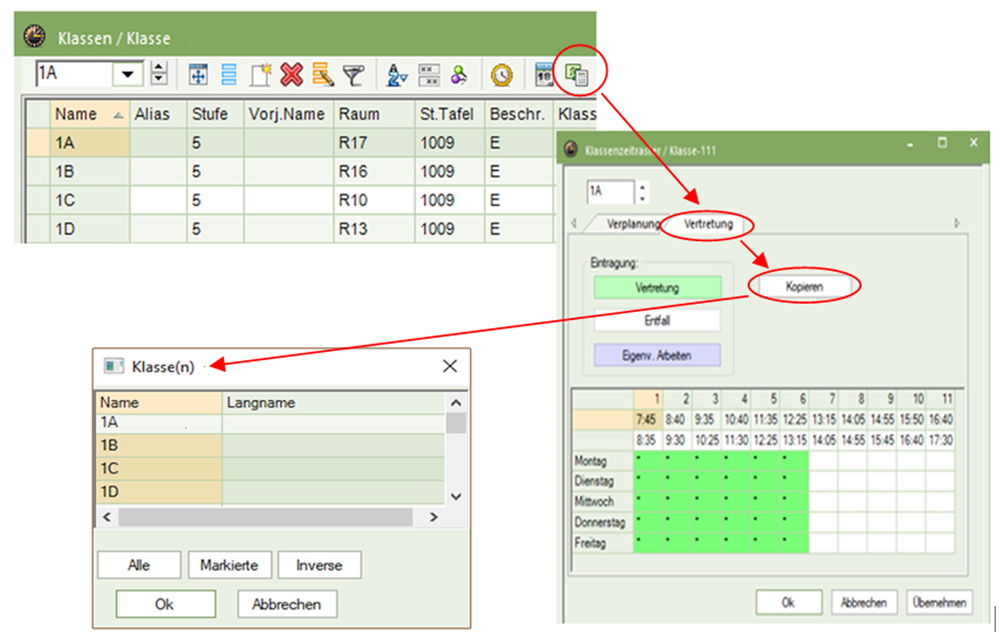
Task: Click the Kopieren button
Action: 804,286
